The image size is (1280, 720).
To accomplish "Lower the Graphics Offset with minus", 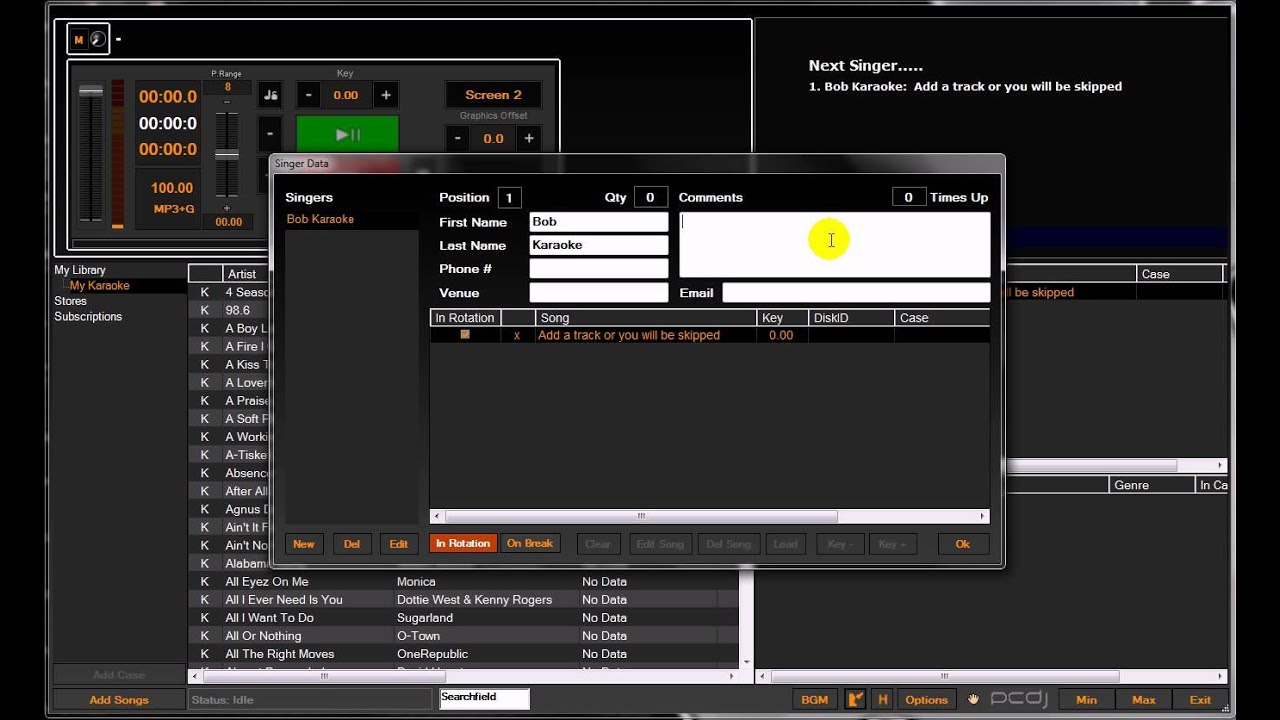I will (x=458, y=138).
